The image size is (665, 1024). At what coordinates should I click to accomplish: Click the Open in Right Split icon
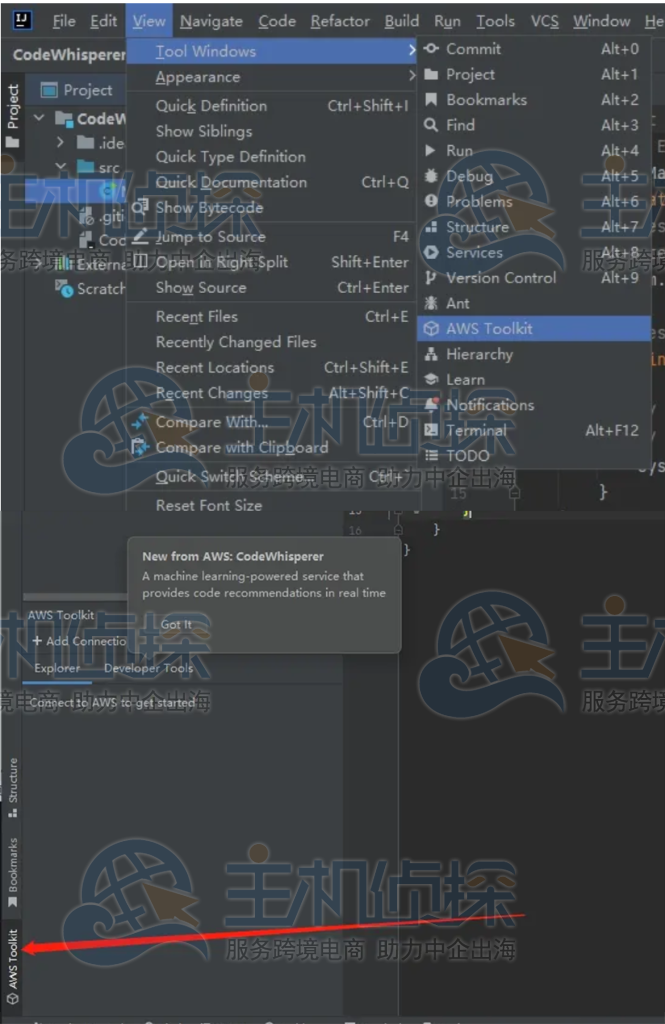[x=140, y=261]
